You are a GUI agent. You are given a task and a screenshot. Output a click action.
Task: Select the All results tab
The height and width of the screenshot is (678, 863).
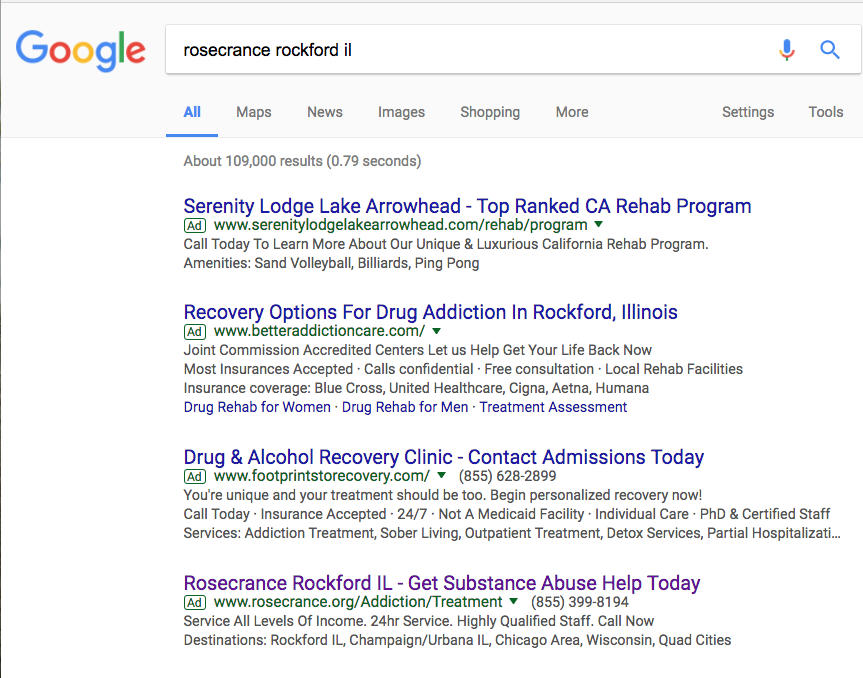click(x=192, y=112)
